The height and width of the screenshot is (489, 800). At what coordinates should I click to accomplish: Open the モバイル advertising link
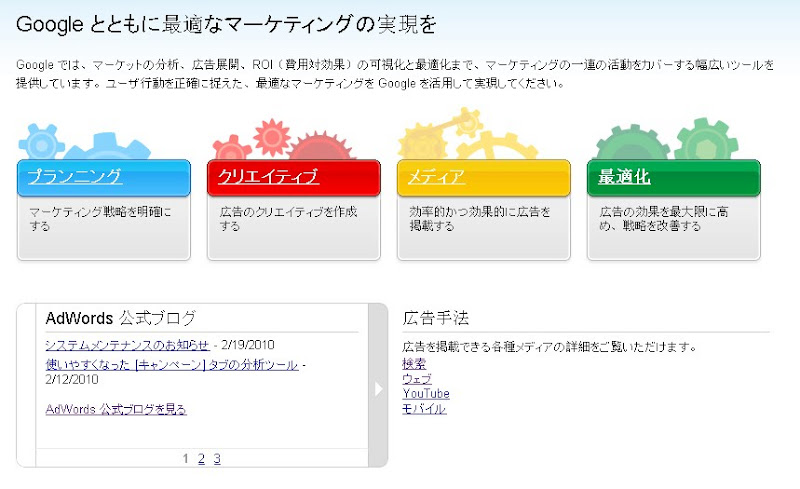click(x=423, y=409)
